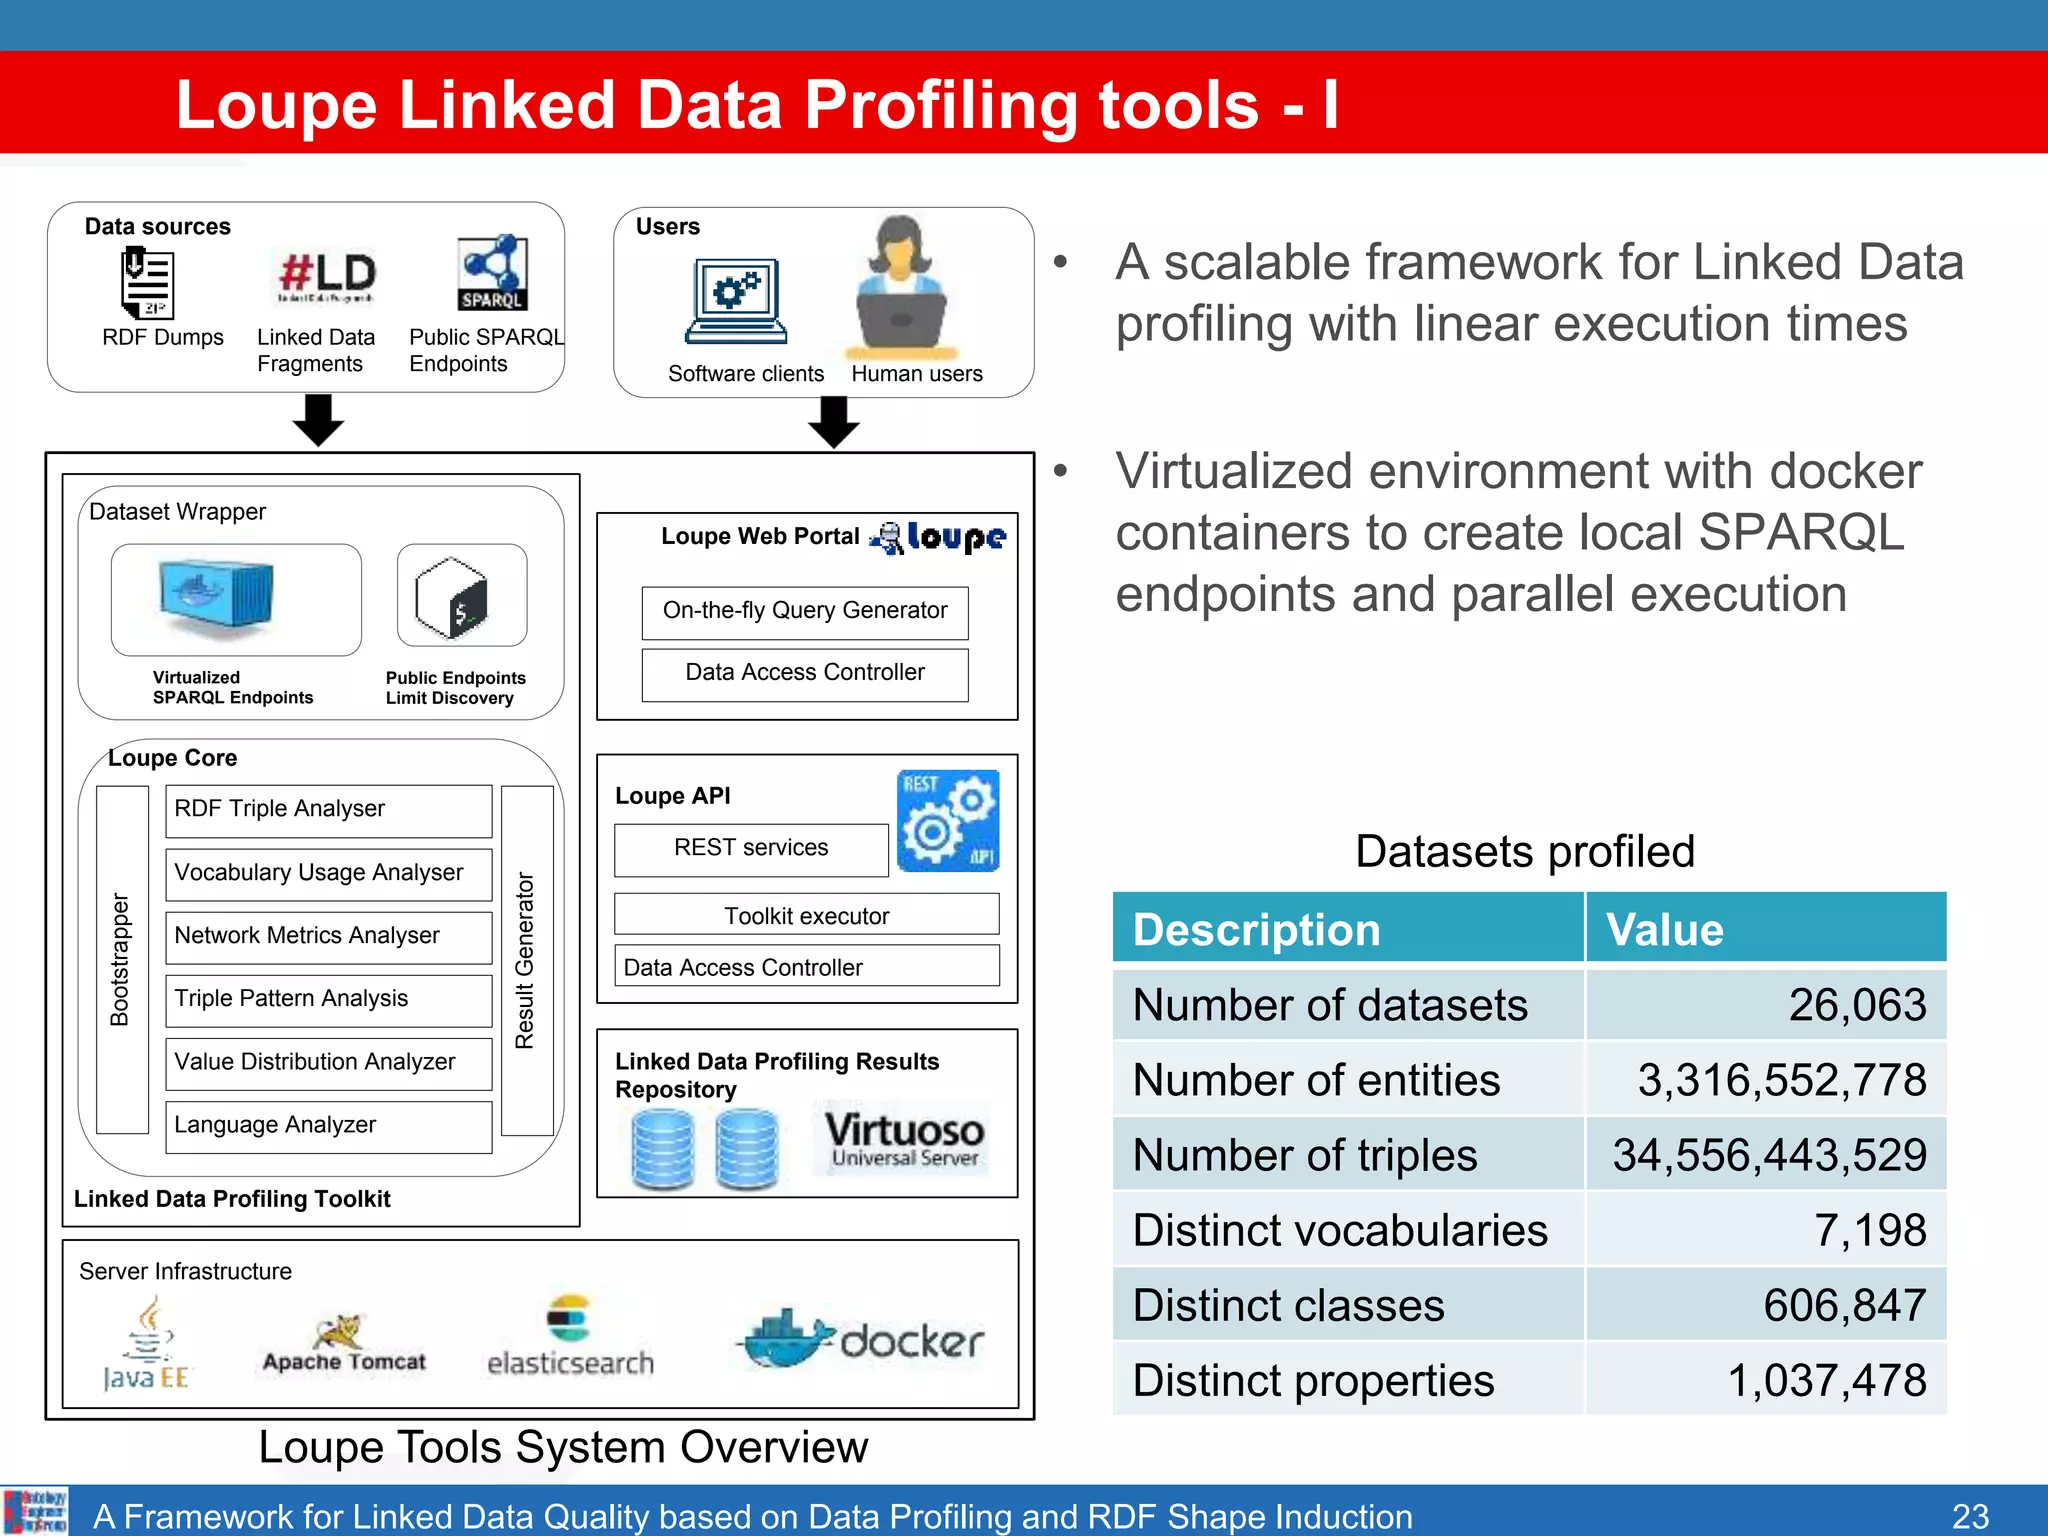Click the vertical Result Generator box
This screenshot has width=2048, height=1536.
pyautogui.click(x=527, y=960)
